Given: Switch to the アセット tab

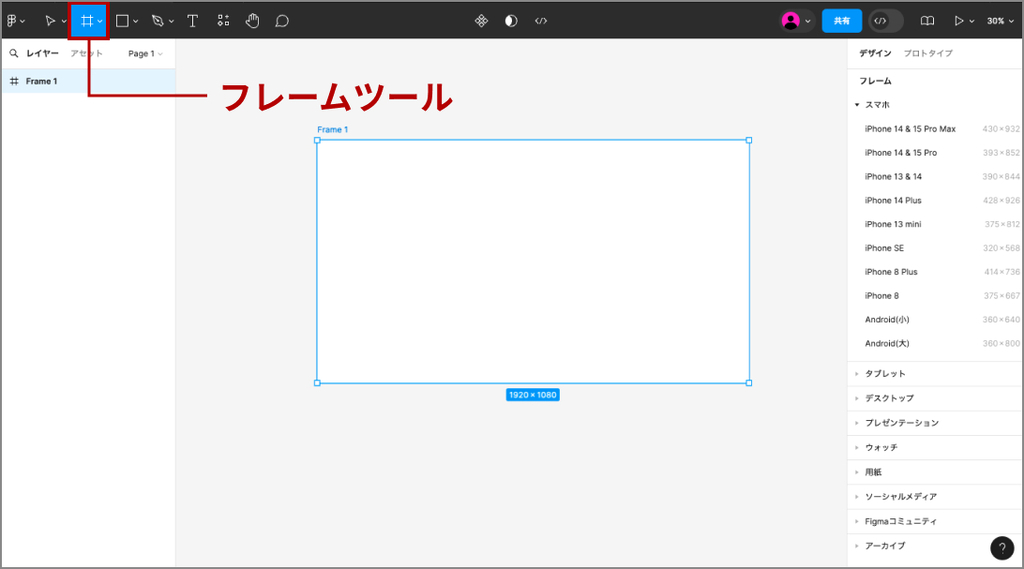Looking at the screenshot, I should pos(87,54).
